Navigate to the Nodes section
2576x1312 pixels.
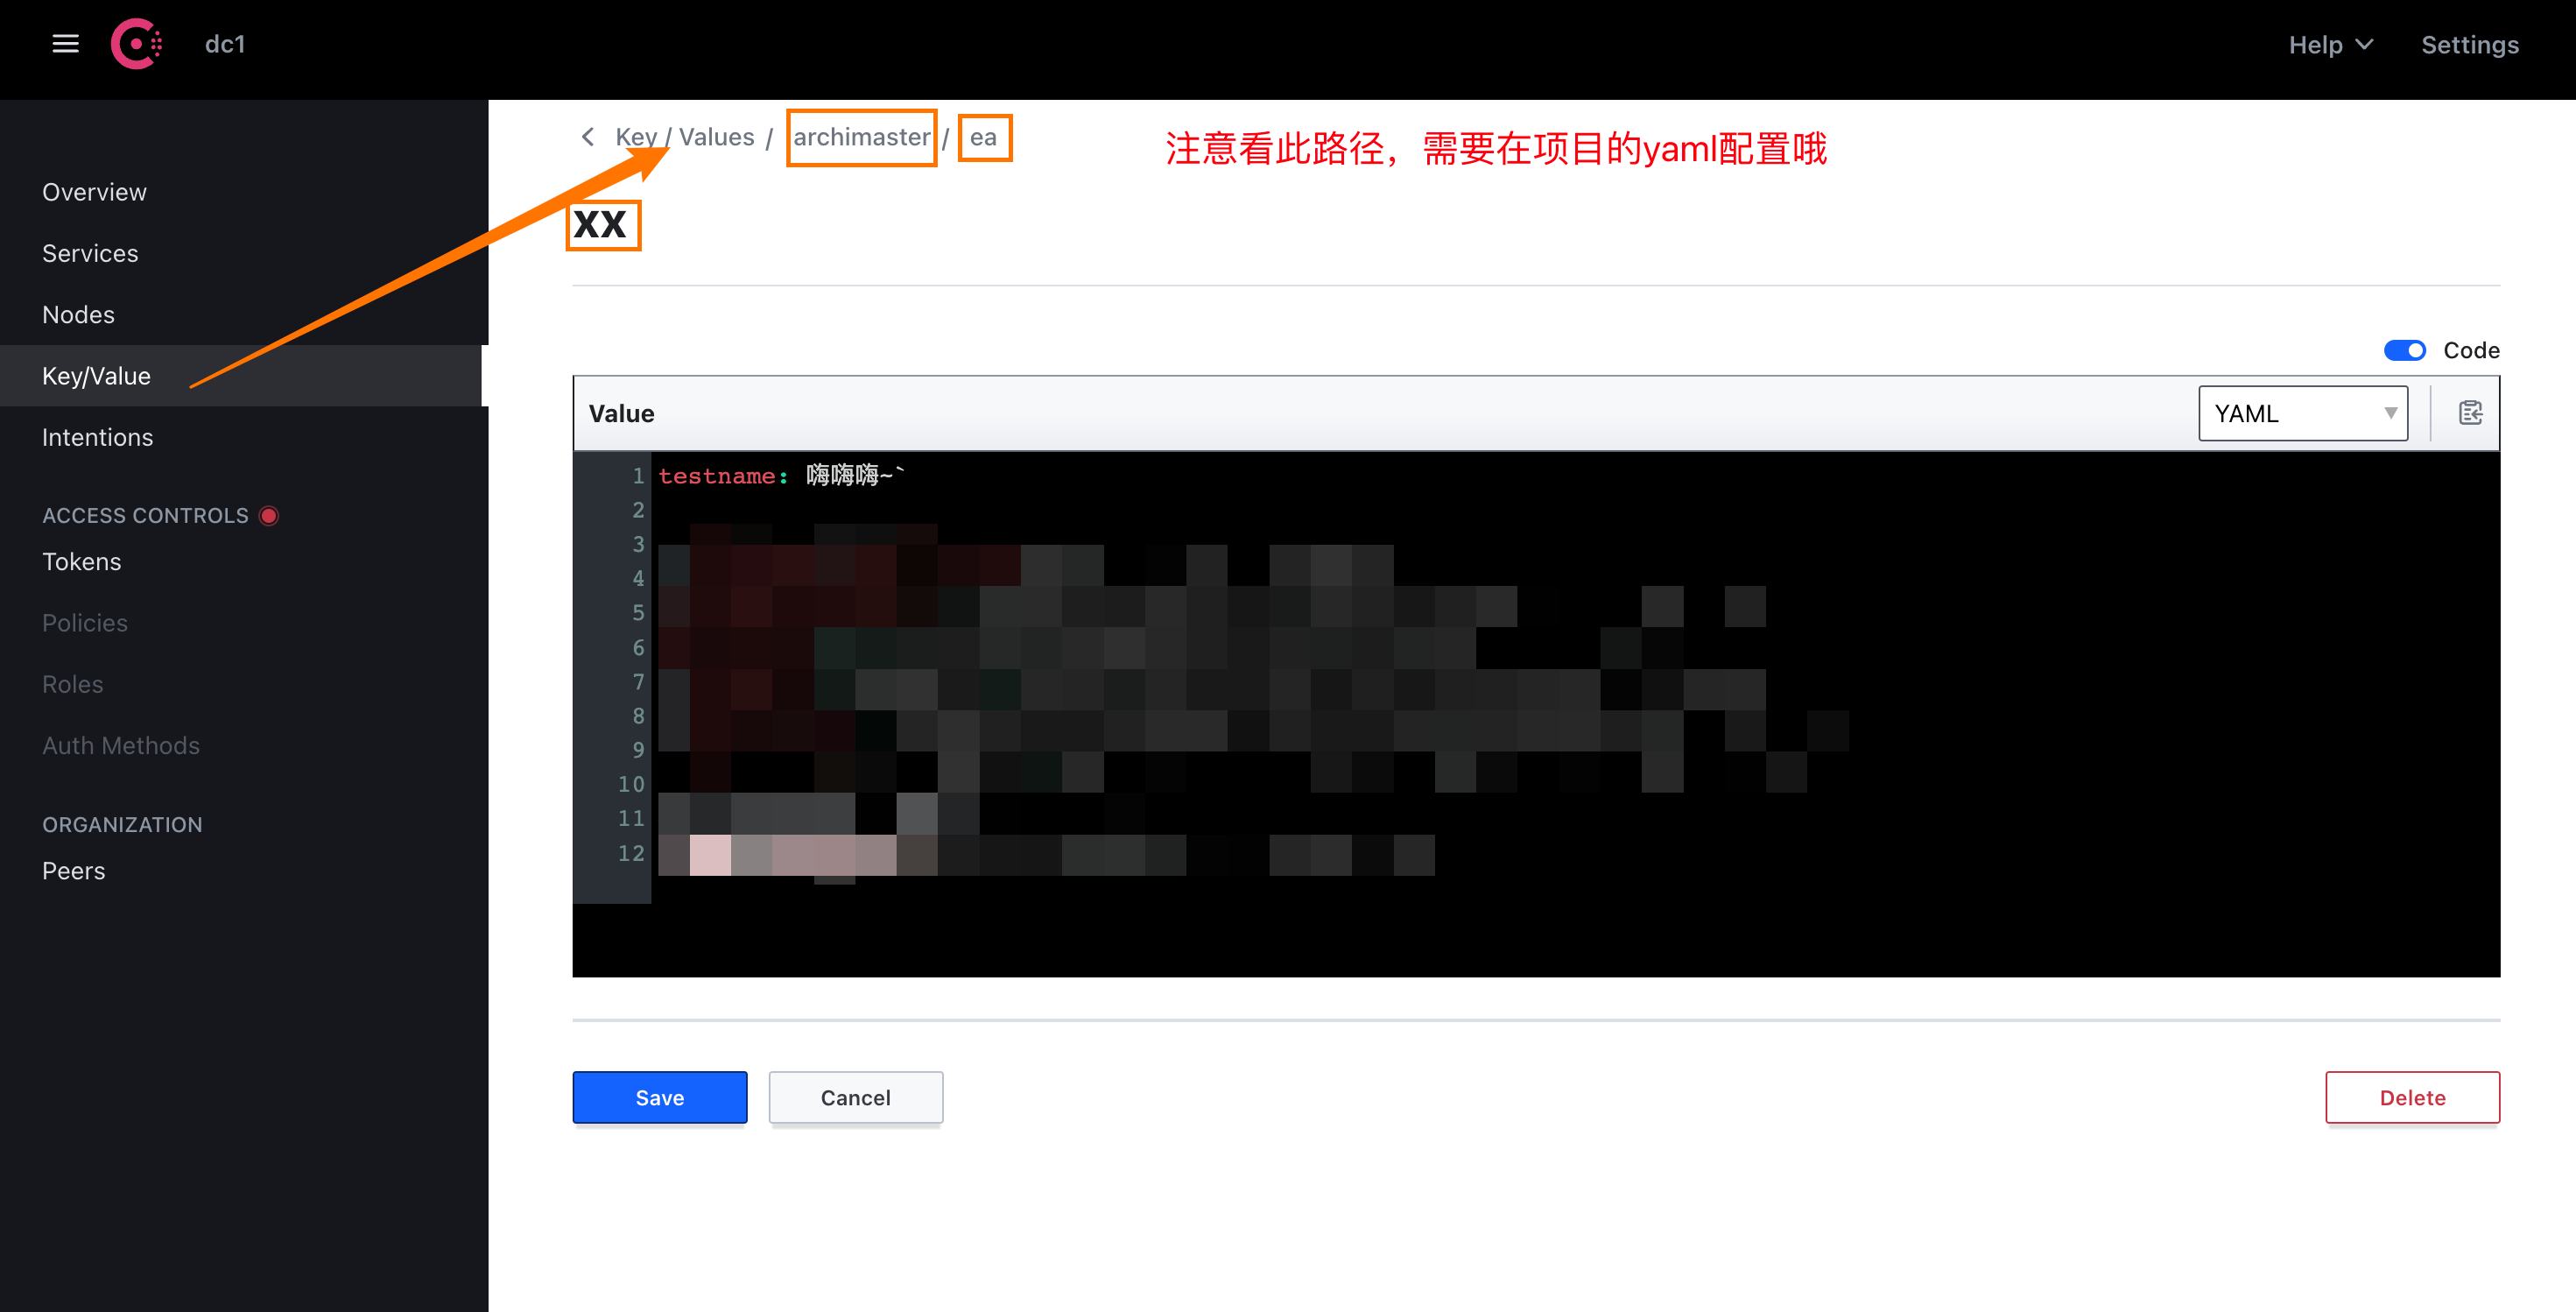coord(78,315)
